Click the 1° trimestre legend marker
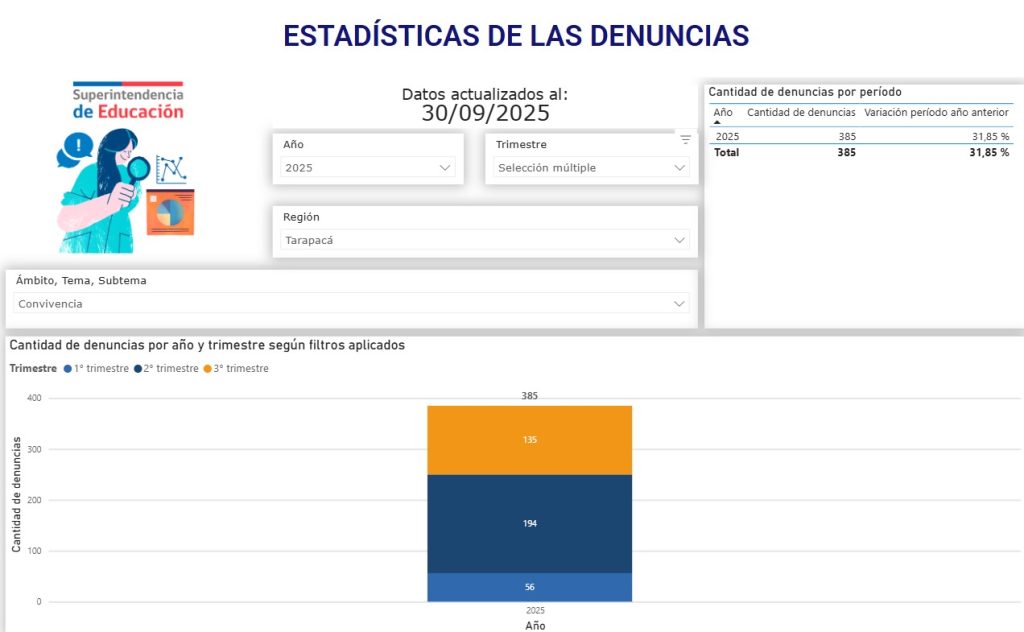This screenshot has width=1024, height=632. pos(67,369)
